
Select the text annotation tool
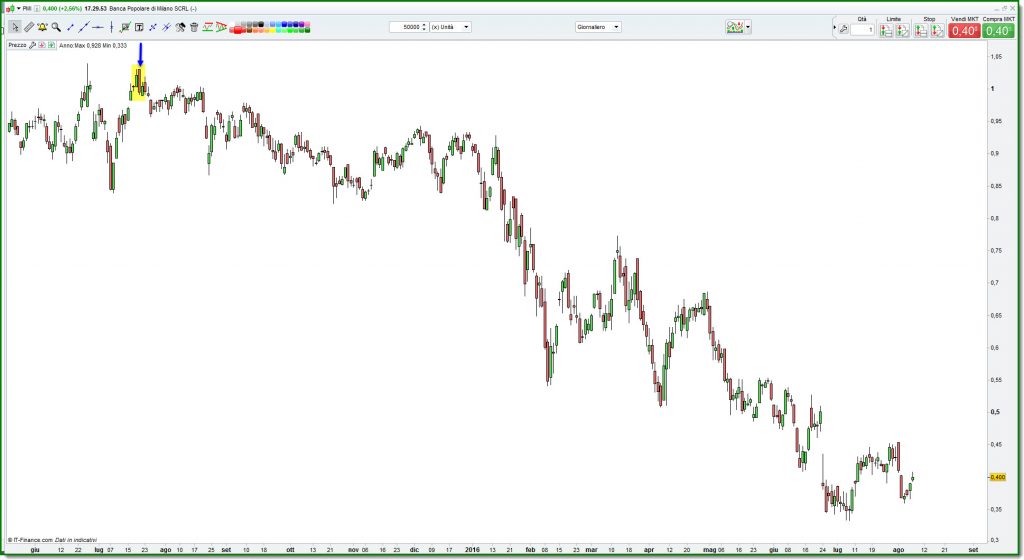(x=139, y=27)
